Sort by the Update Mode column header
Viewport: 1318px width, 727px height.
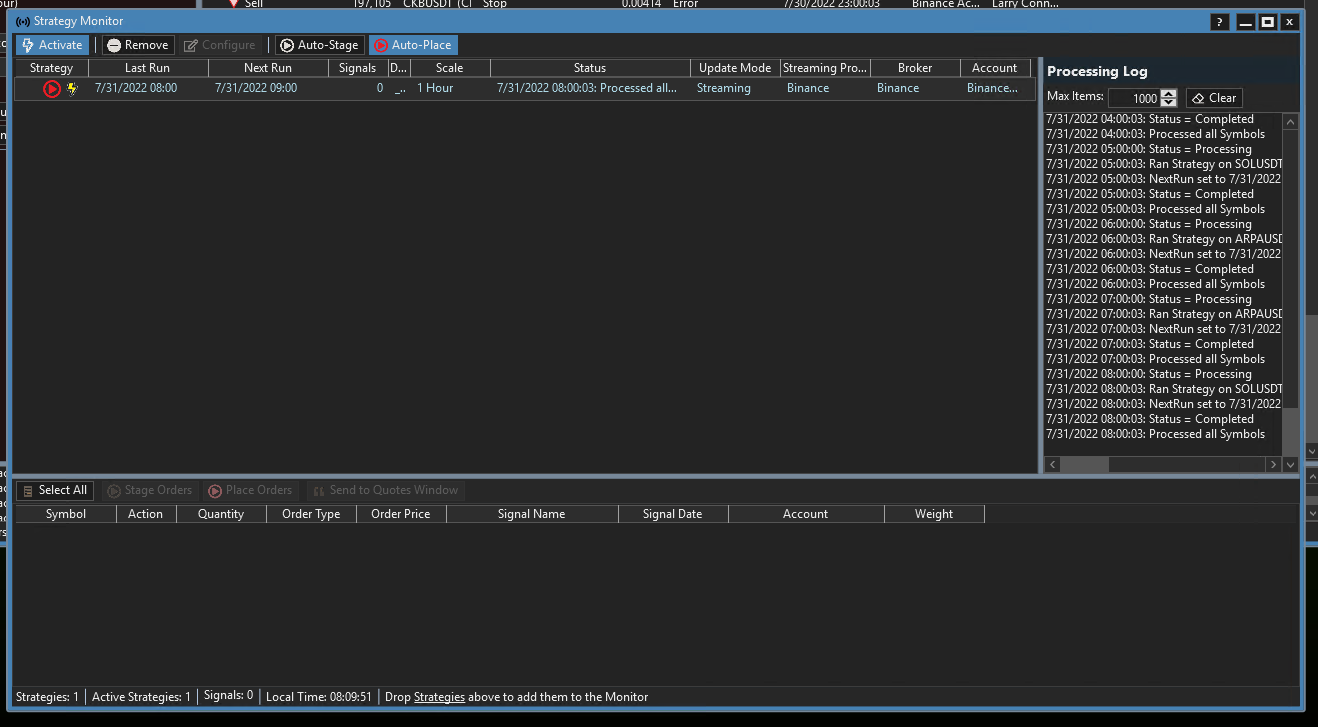click(x=735, y=68)
